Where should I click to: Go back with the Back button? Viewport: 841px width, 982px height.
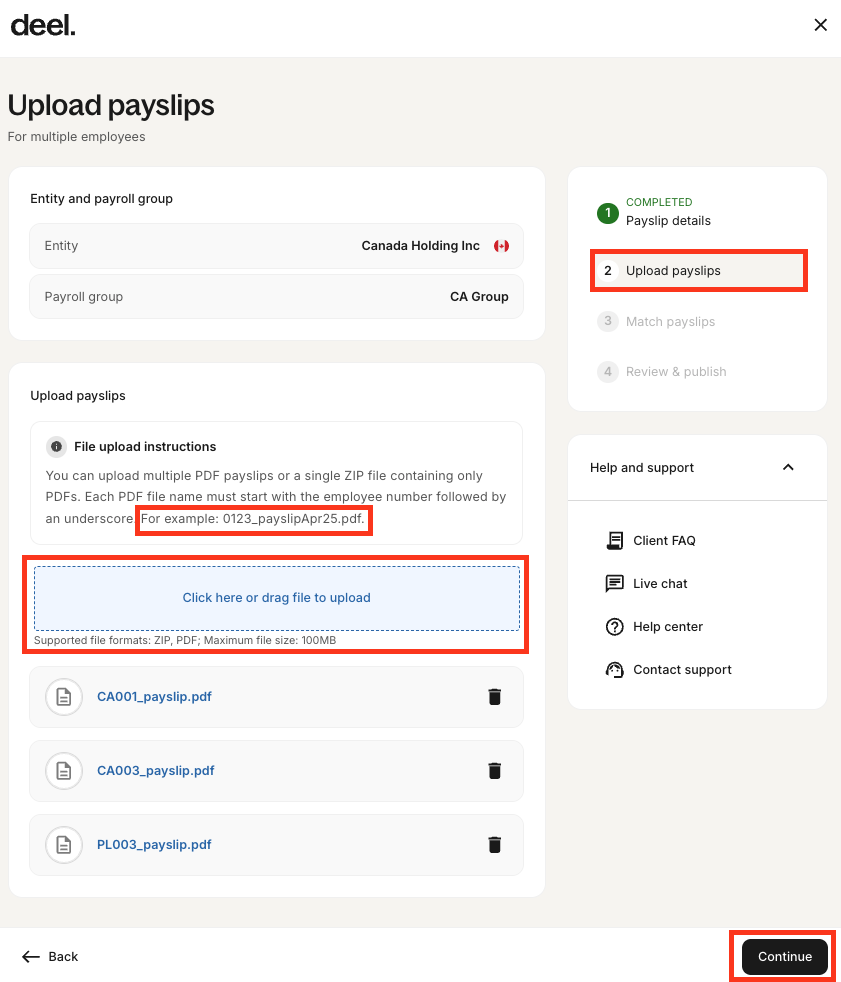click(50, 957)
